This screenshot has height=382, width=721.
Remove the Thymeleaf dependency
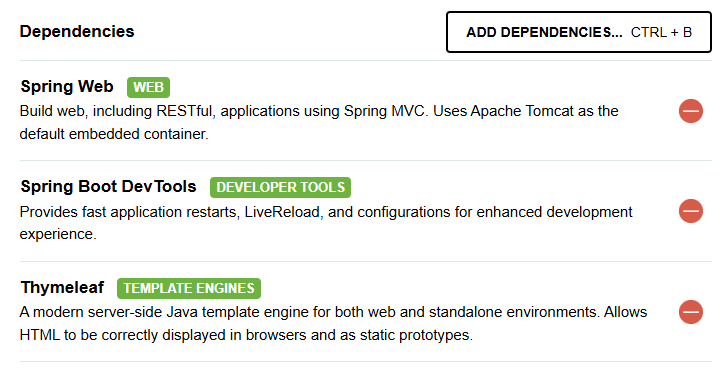click(691, 312)
